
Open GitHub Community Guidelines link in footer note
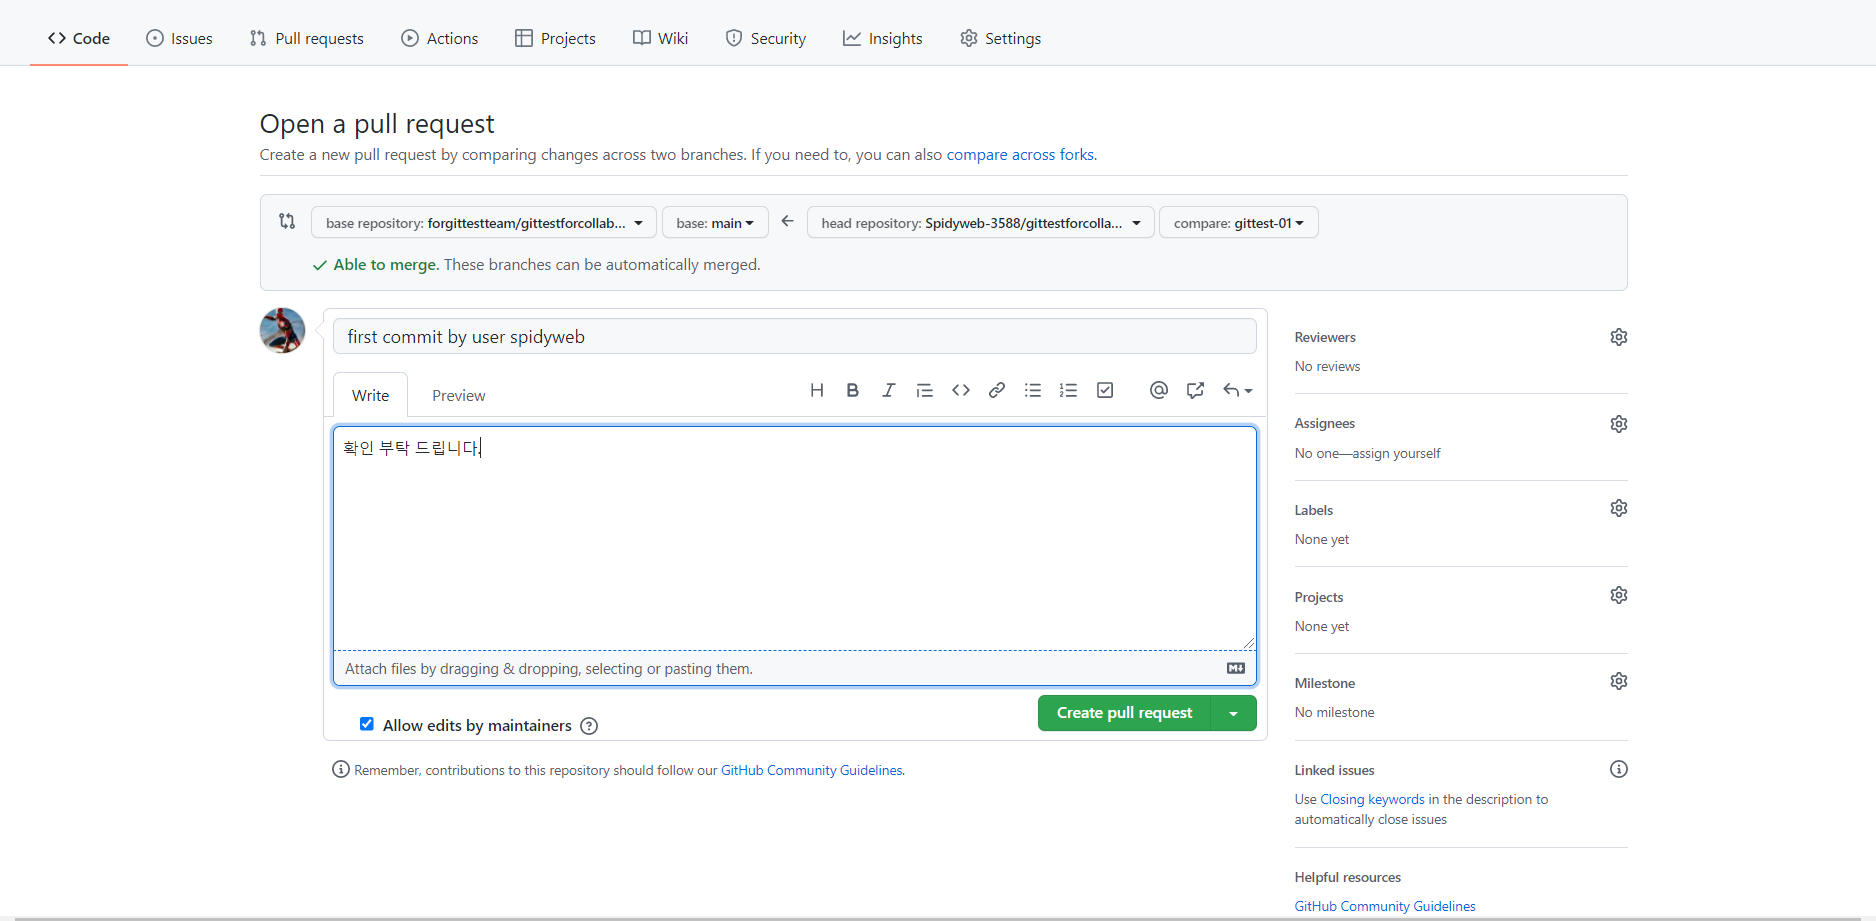pos(812,770)
